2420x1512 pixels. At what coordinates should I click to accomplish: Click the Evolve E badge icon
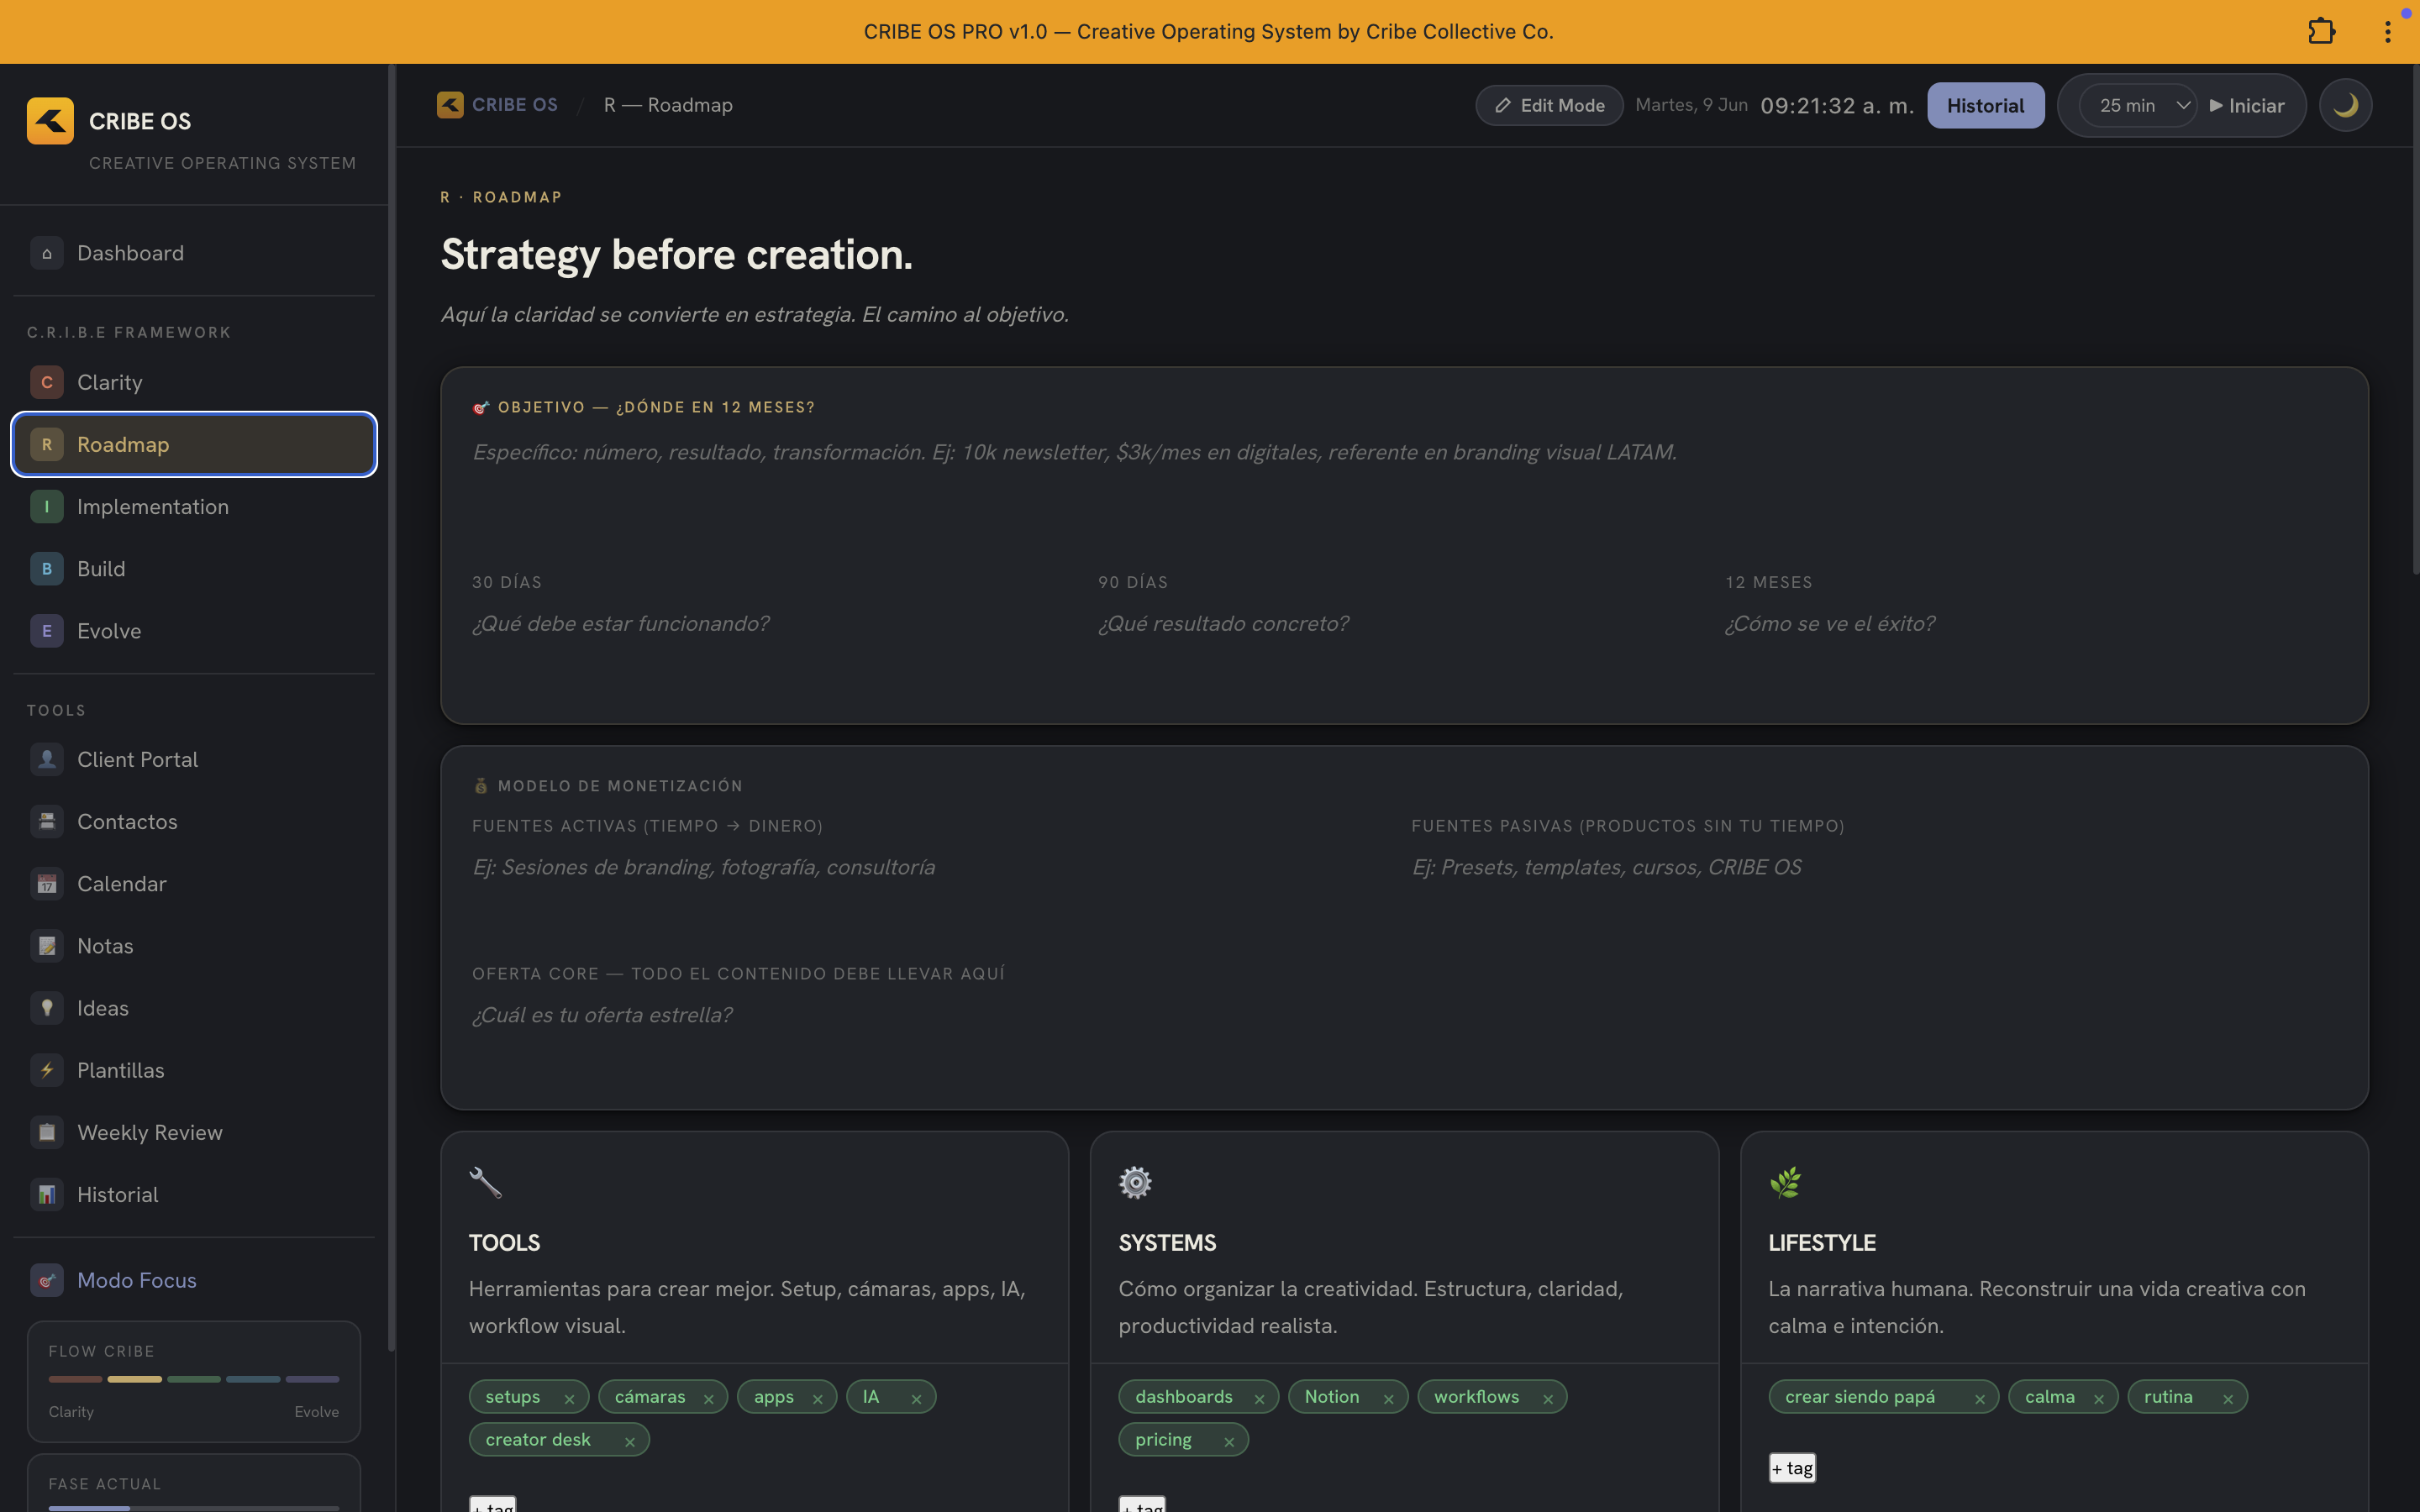[x=46, y=631]
